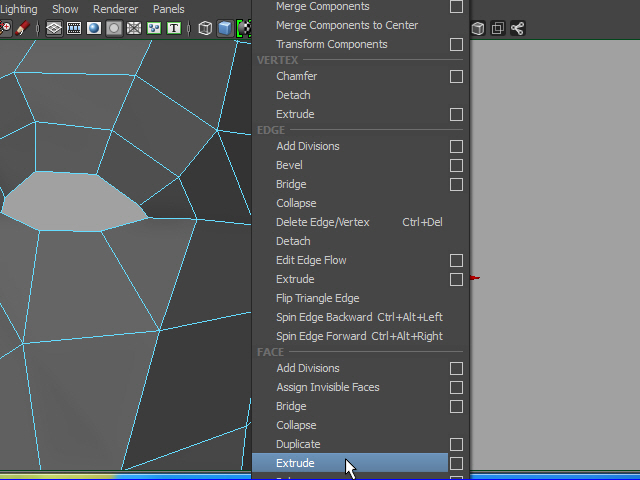Open the Panels menu

point(169,9)
